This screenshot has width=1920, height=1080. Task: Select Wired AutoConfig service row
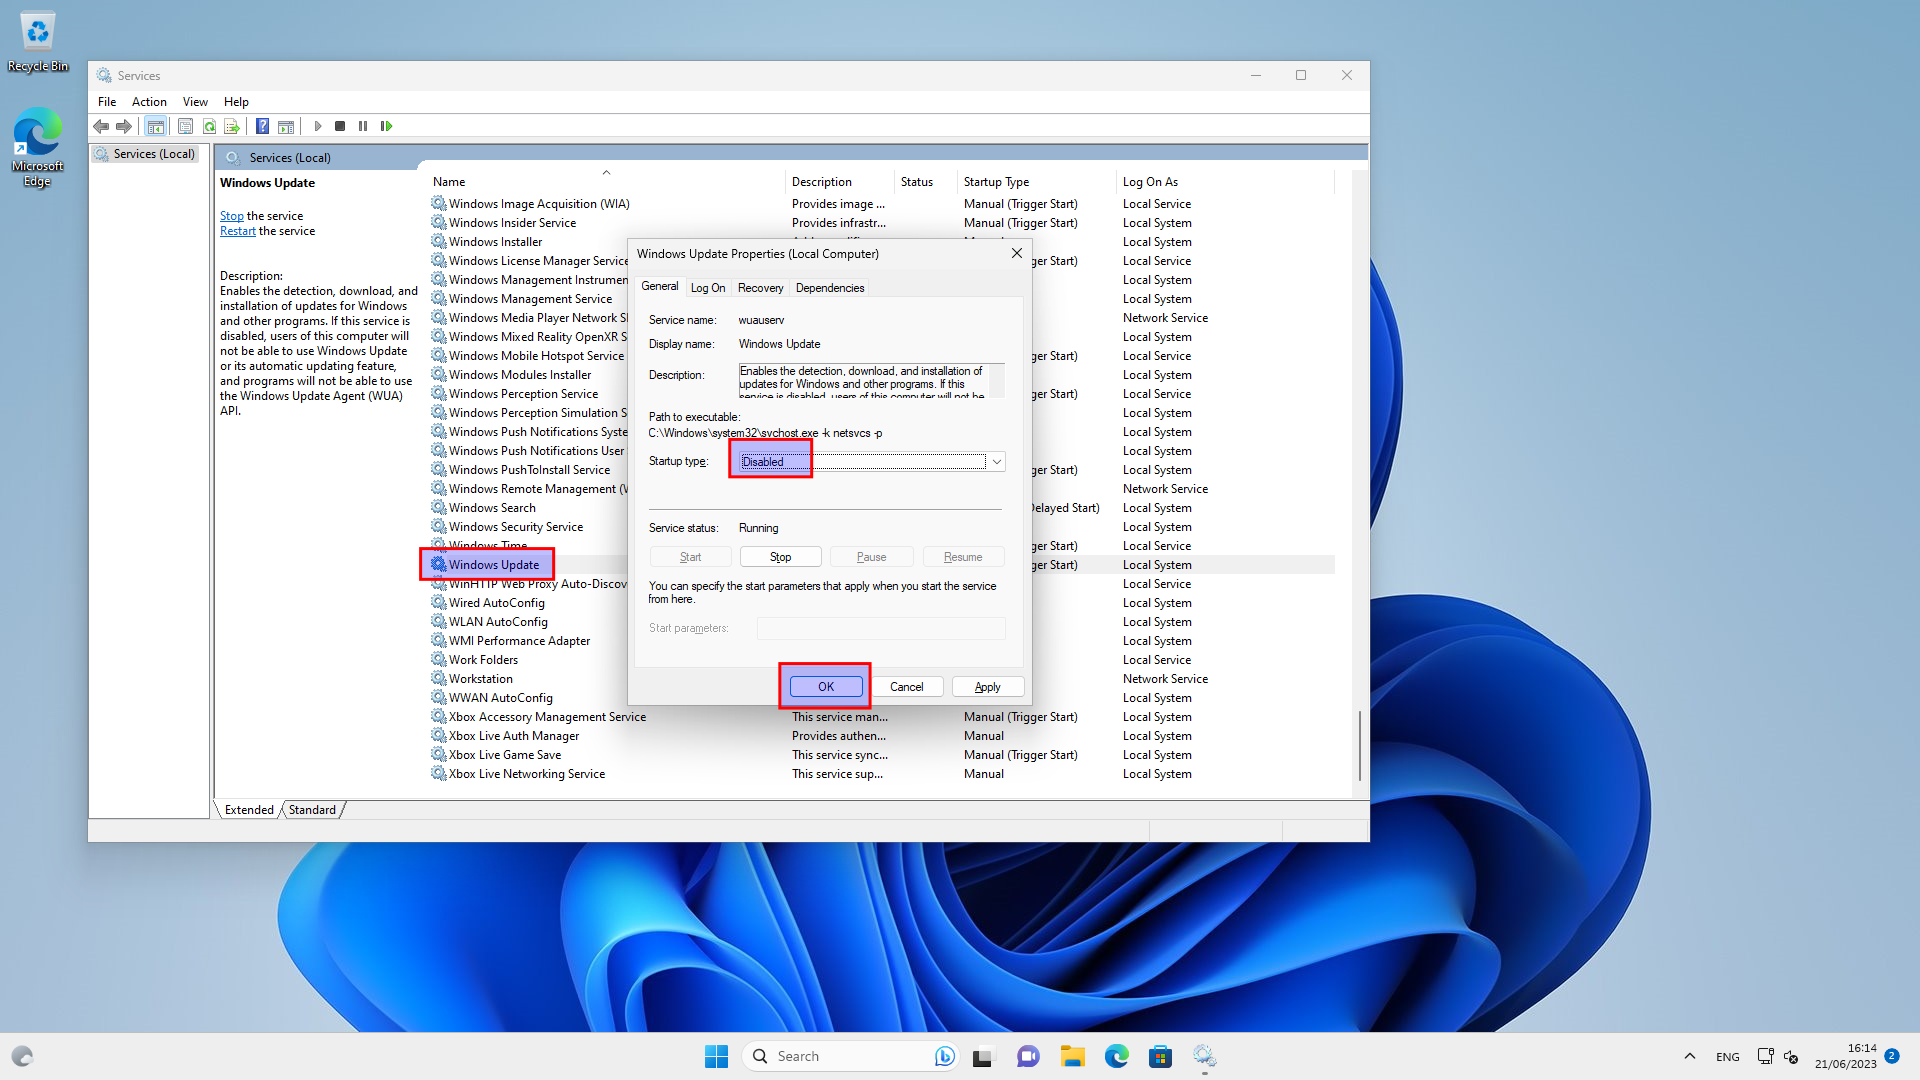(x=496, y=603)
